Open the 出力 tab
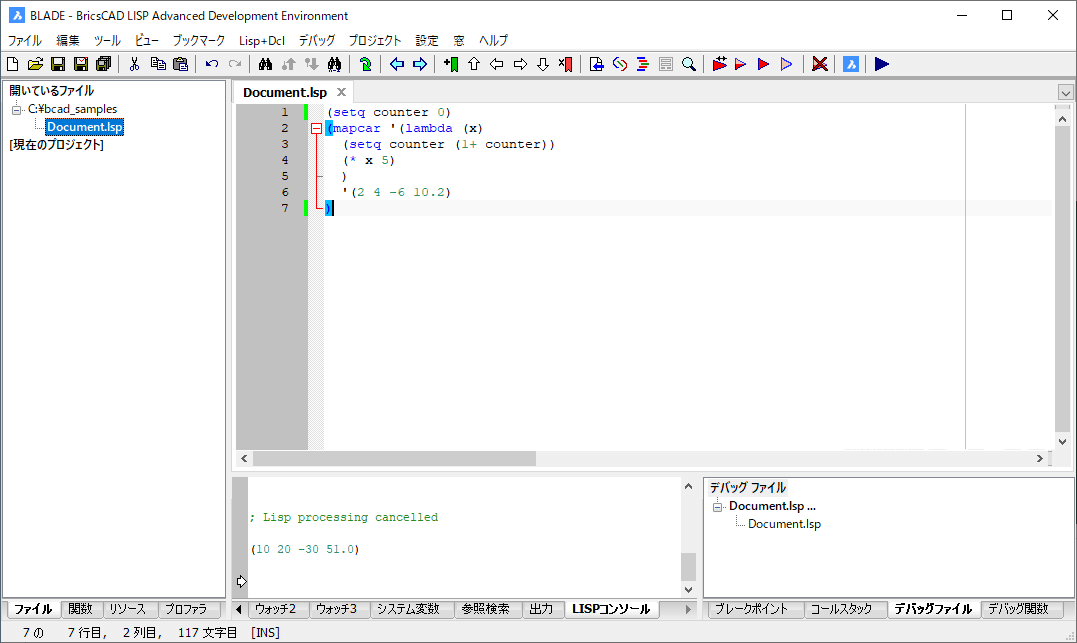This screenshot has height=643, width=1077. (541, 609)
